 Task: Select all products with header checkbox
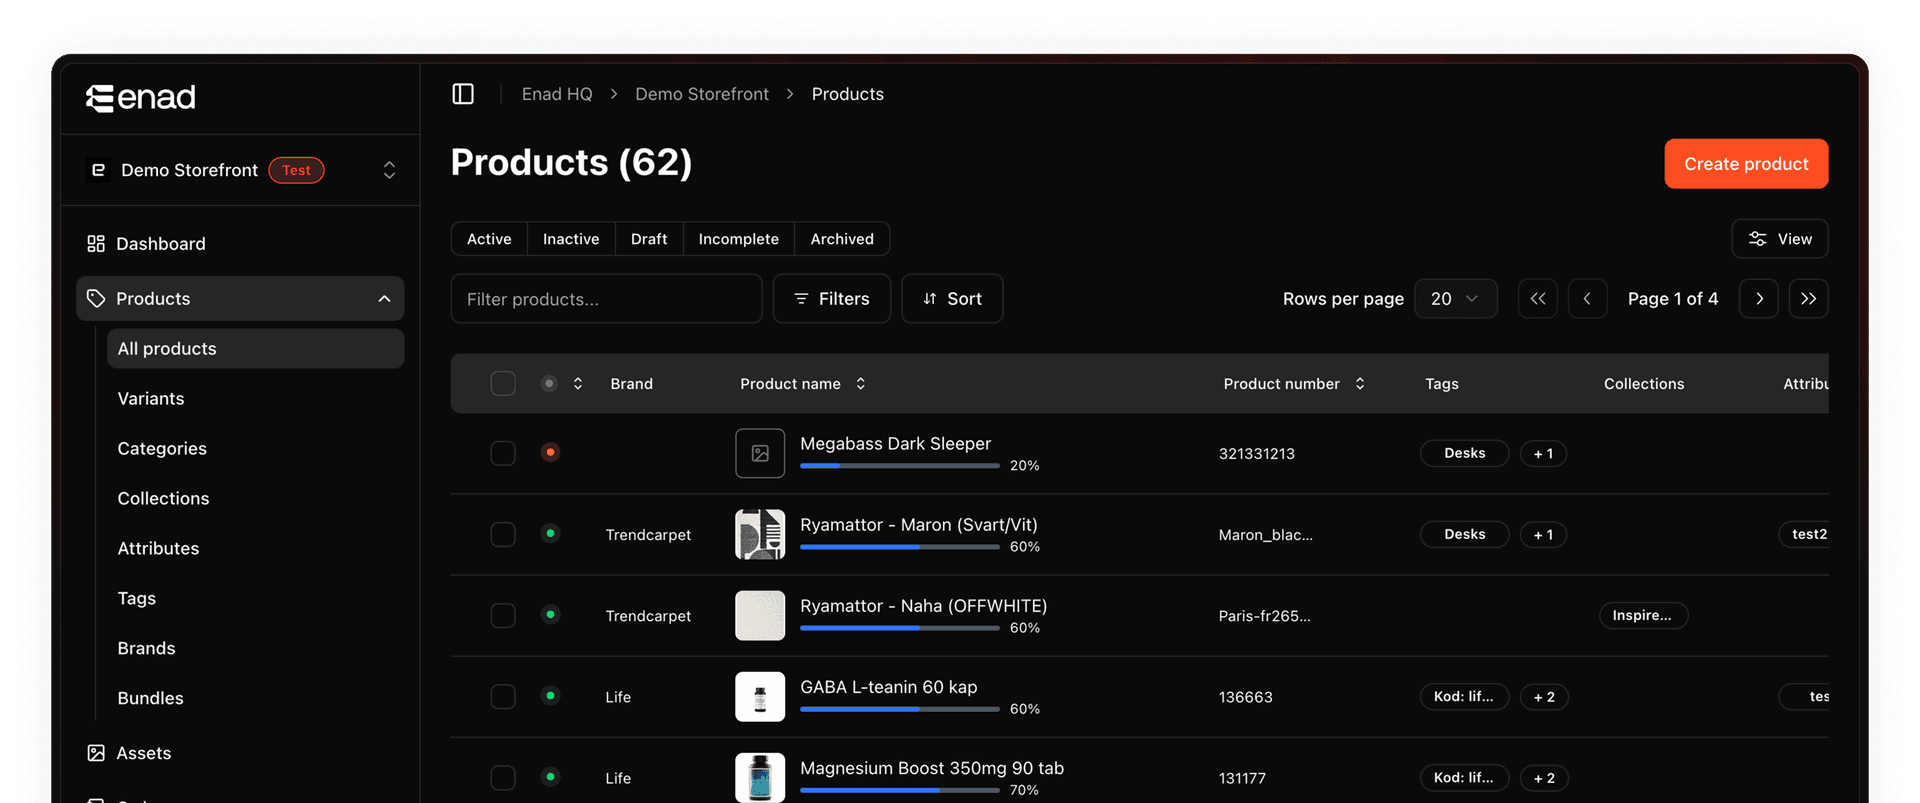click(x=503, y=384)
